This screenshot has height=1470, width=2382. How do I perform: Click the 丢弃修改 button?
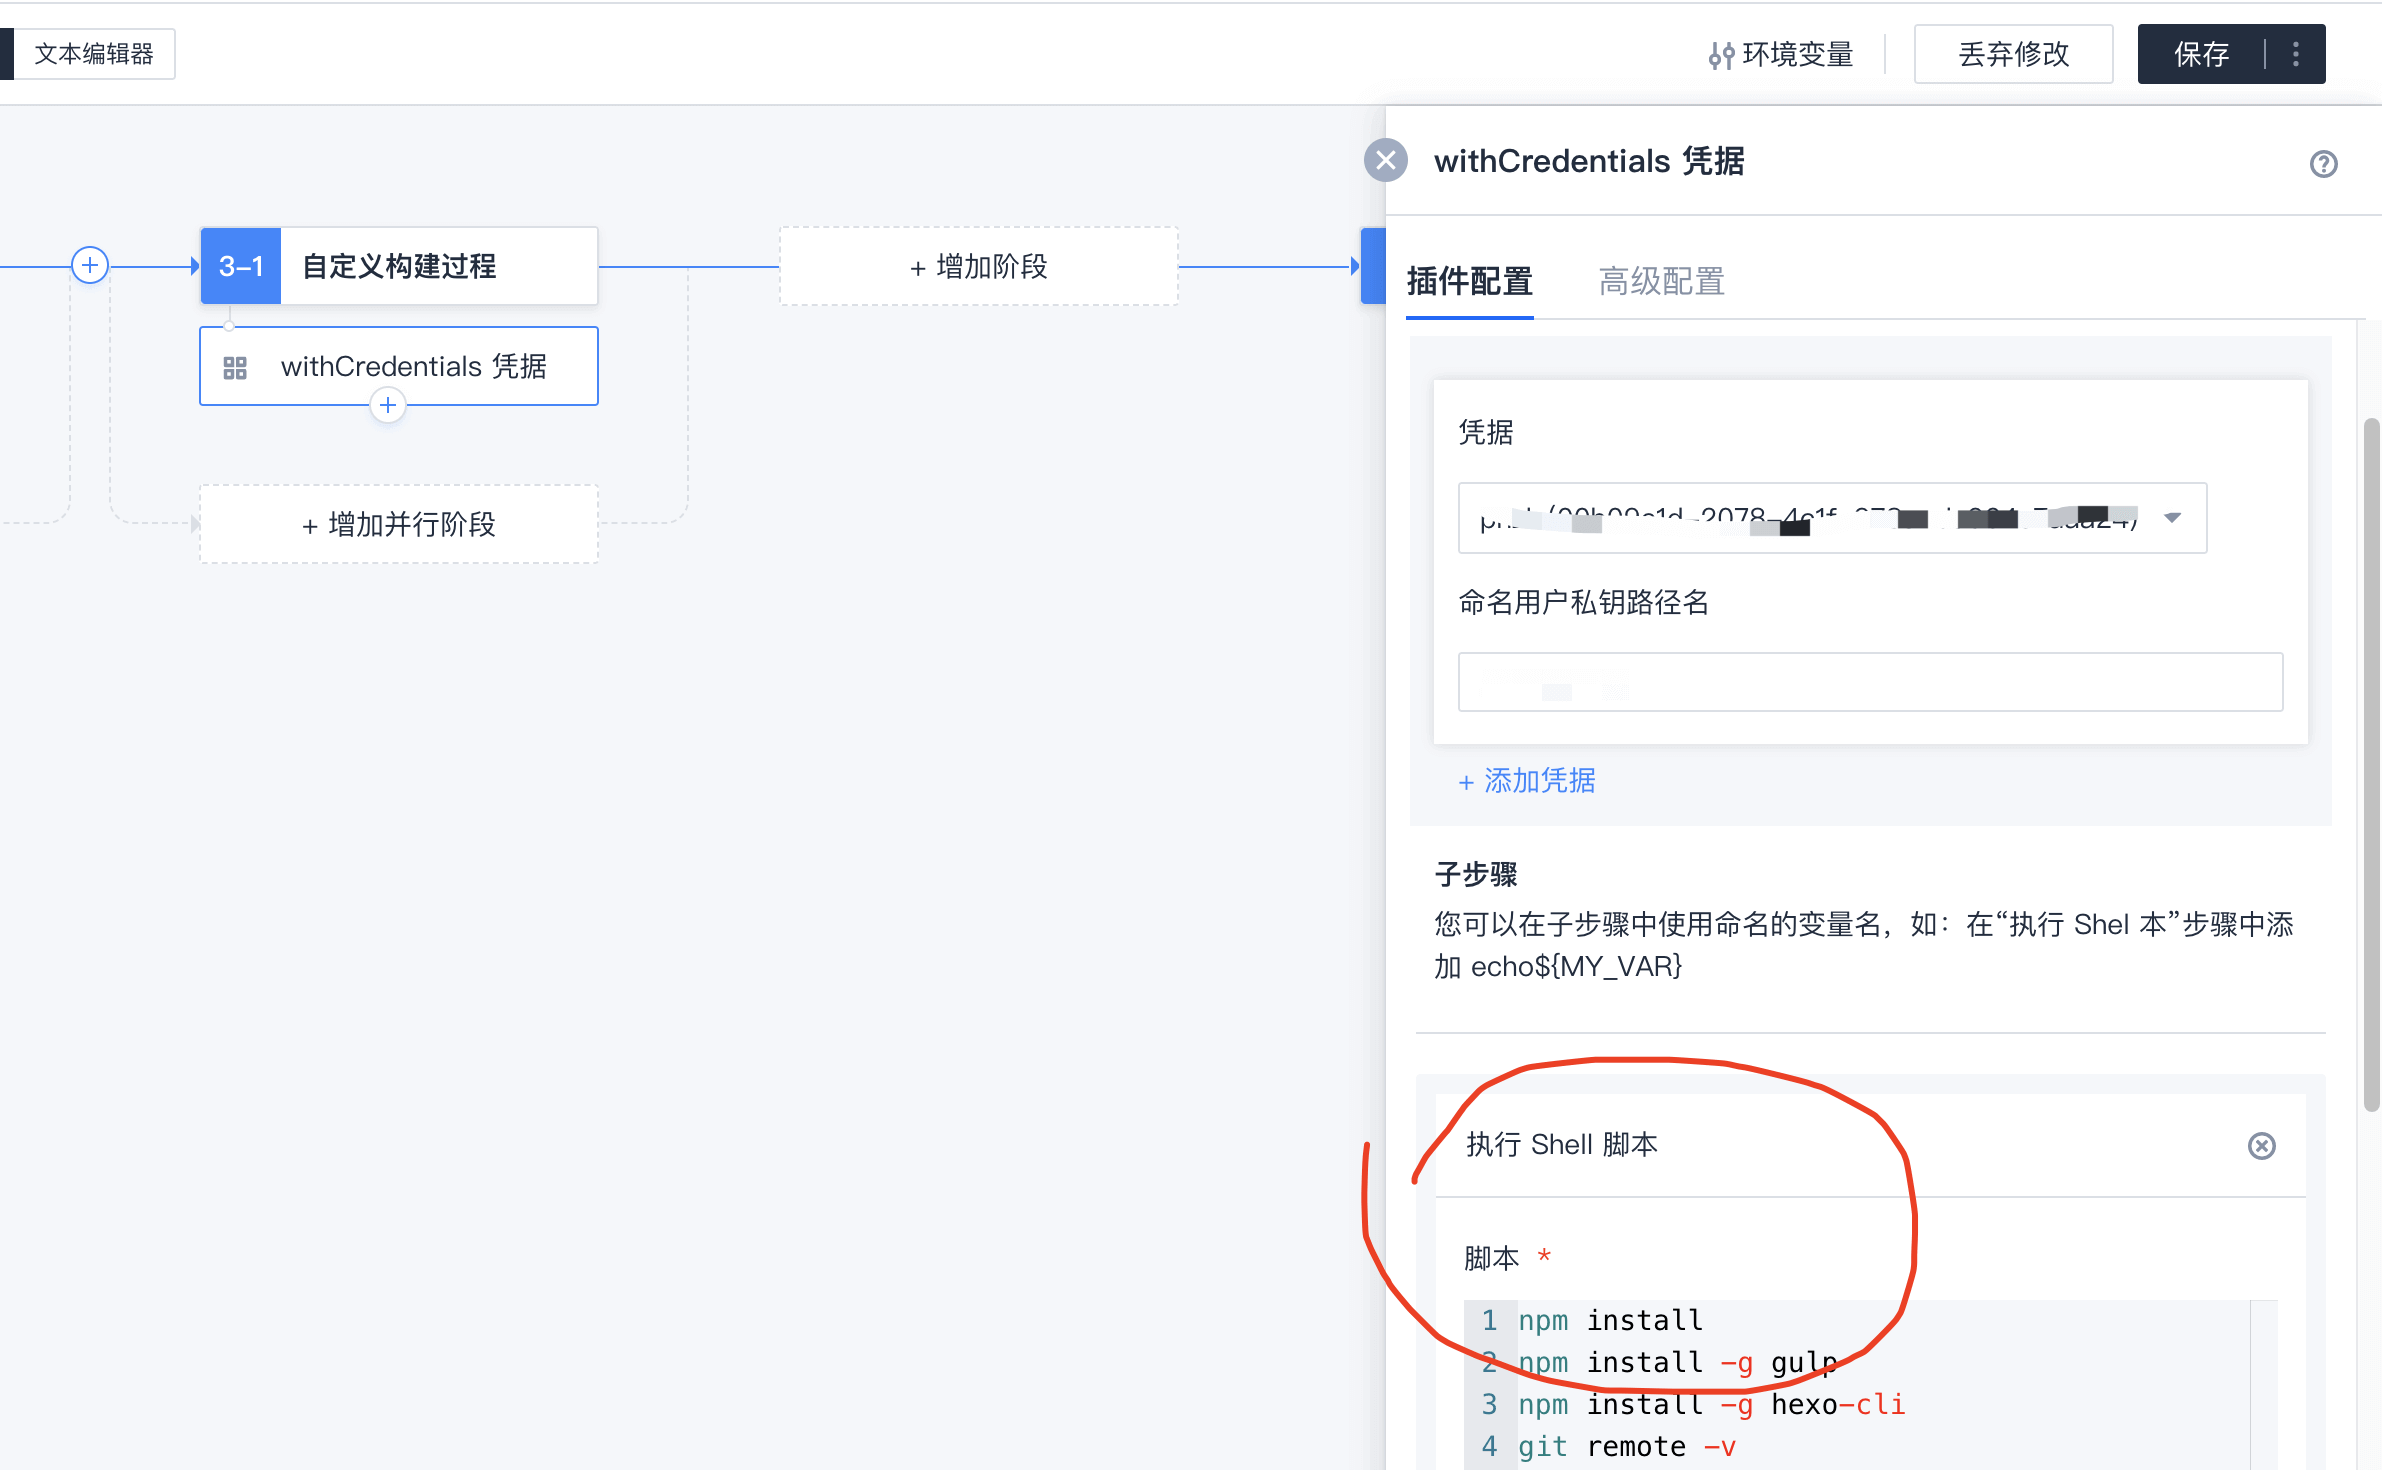(2012, 54)
